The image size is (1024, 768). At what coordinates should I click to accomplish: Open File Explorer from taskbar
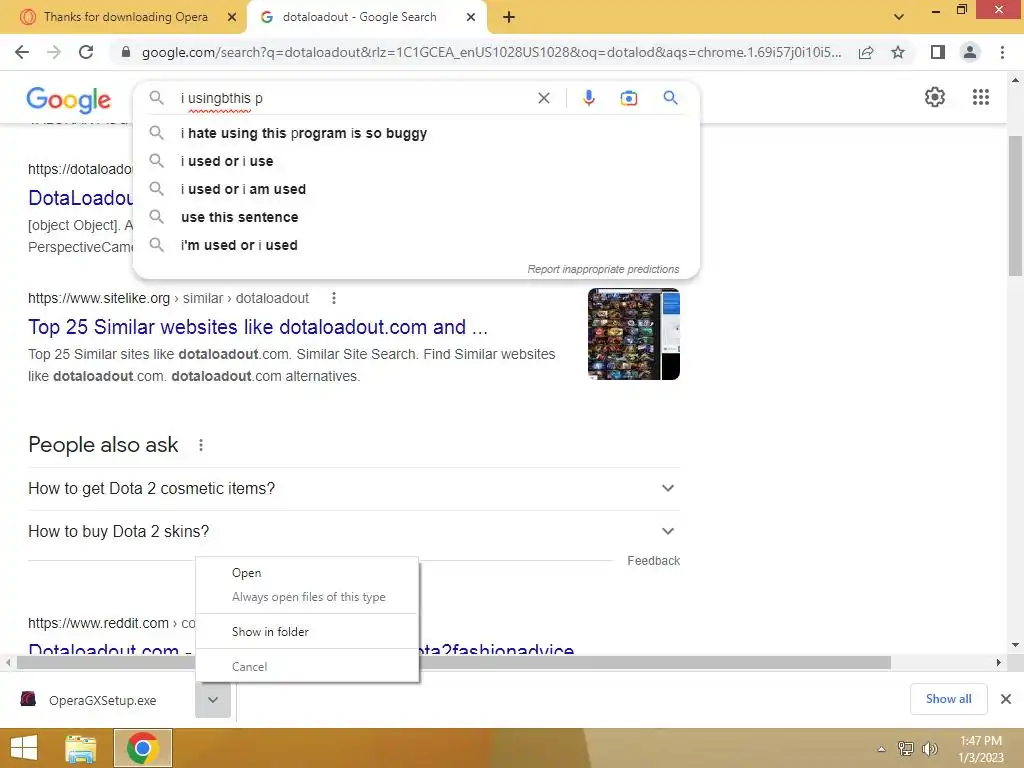click(x=81, y=748)
